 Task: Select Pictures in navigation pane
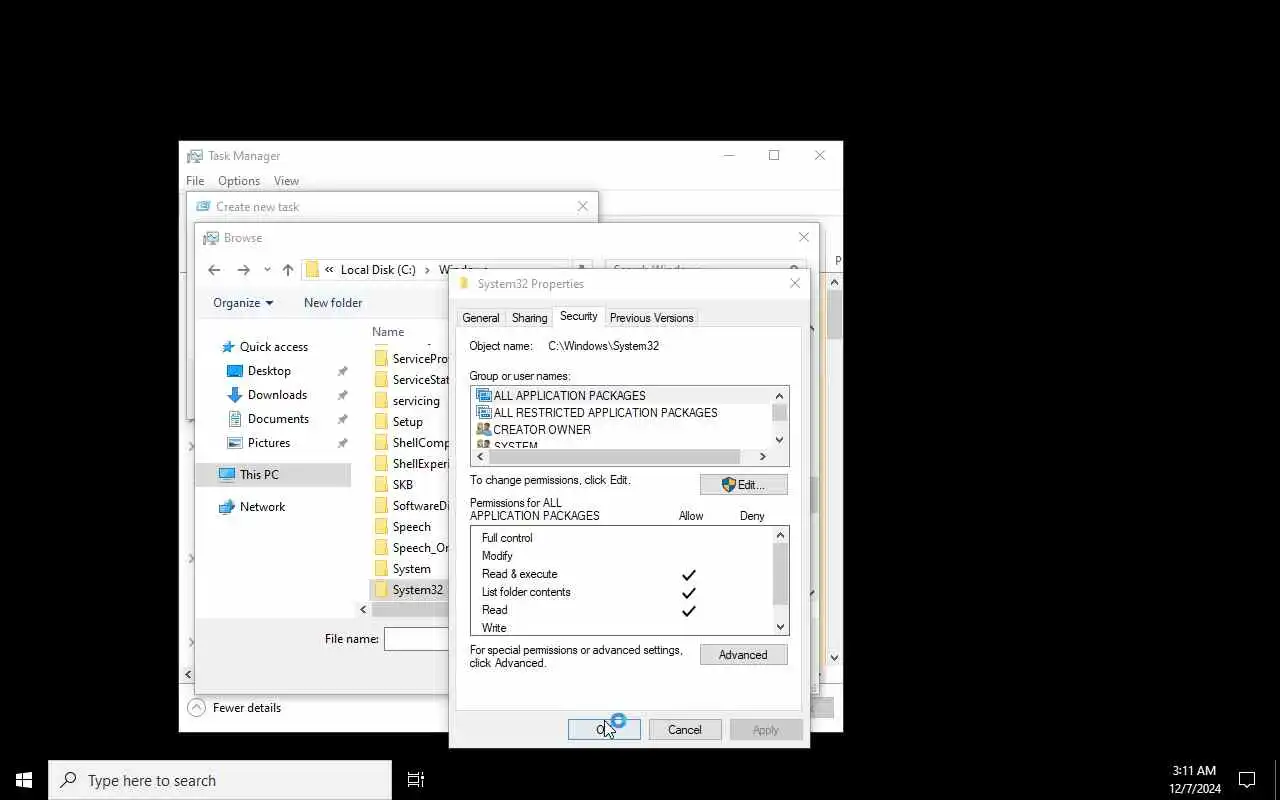click(269, 443)
